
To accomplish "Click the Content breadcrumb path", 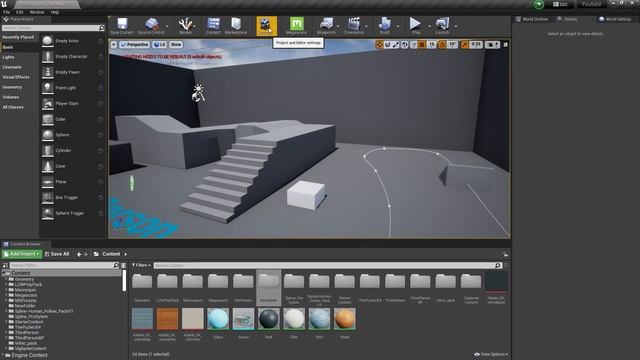I will coord(111,254).
